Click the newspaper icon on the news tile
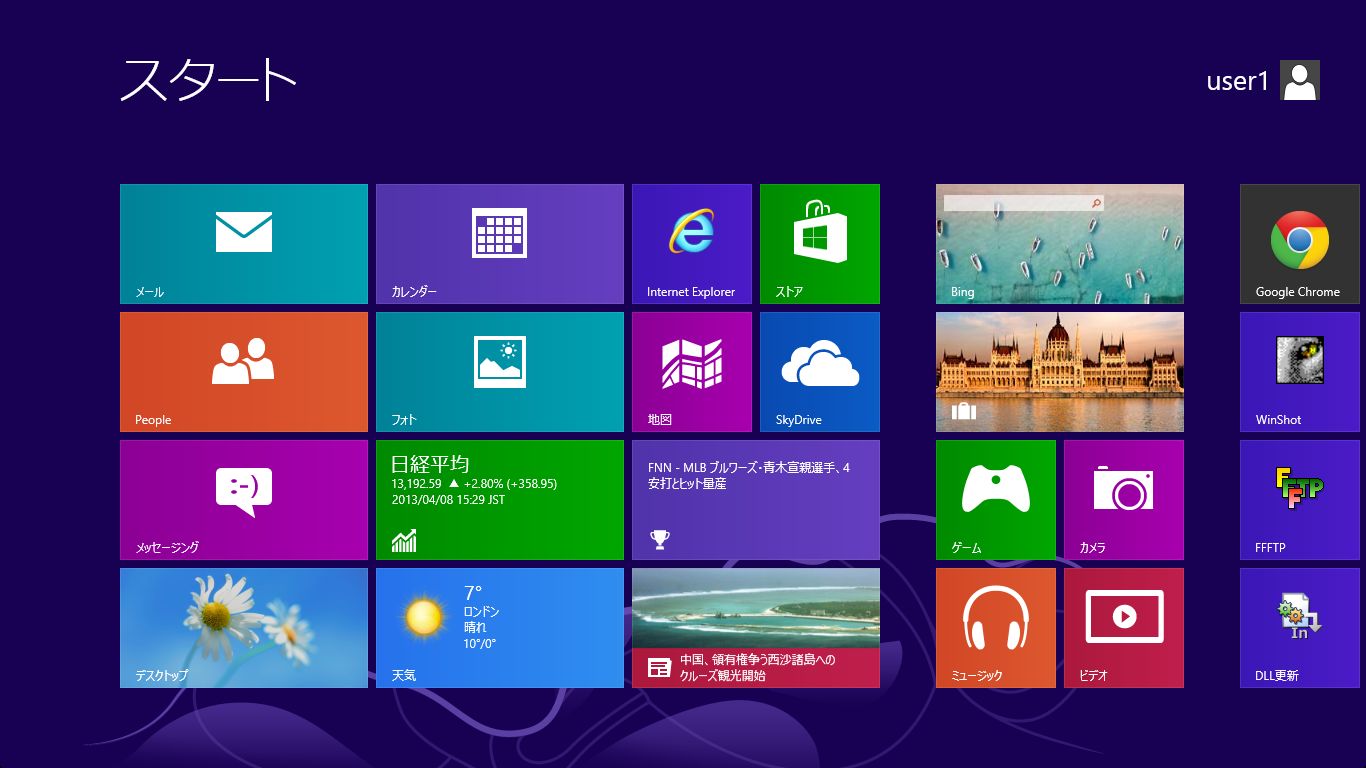 659,667
